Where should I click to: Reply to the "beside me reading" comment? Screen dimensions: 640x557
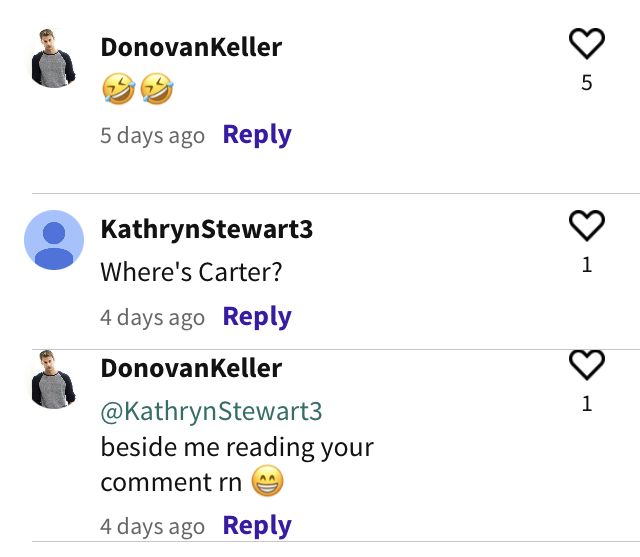(257, 526)
